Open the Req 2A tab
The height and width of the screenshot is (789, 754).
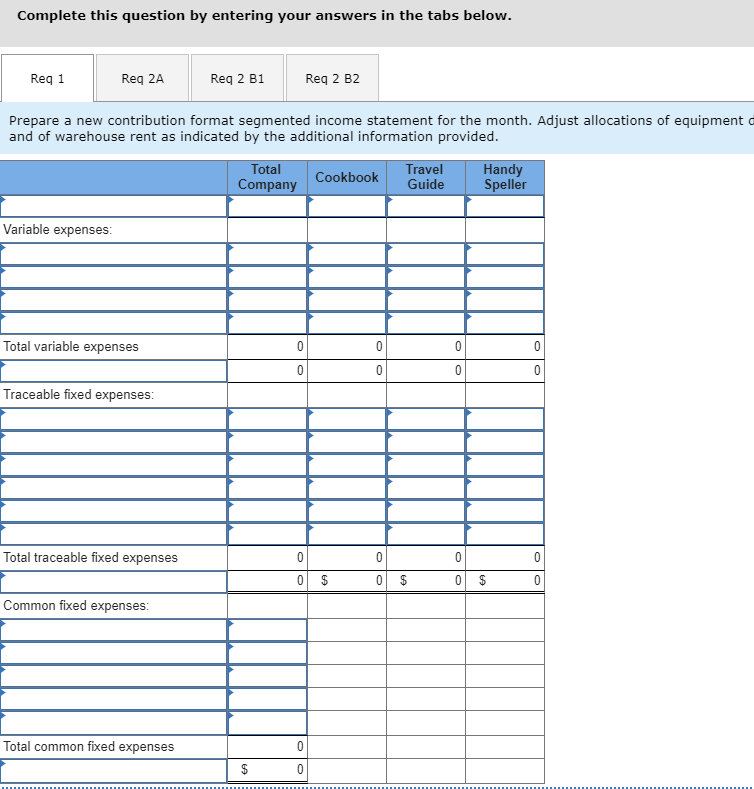pyautogui.click(x=142, y=78)
